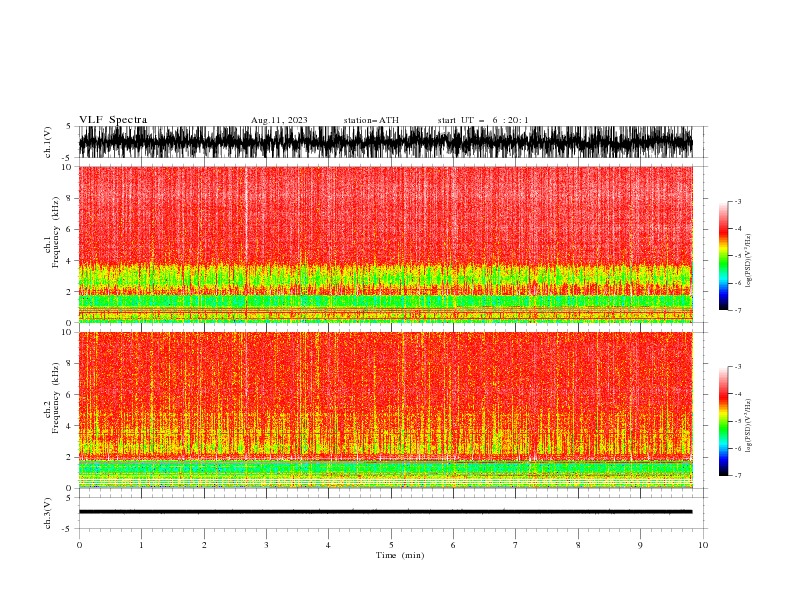
Task: Click time-axis tick label "10"
Action: click(x=703, y=545)
